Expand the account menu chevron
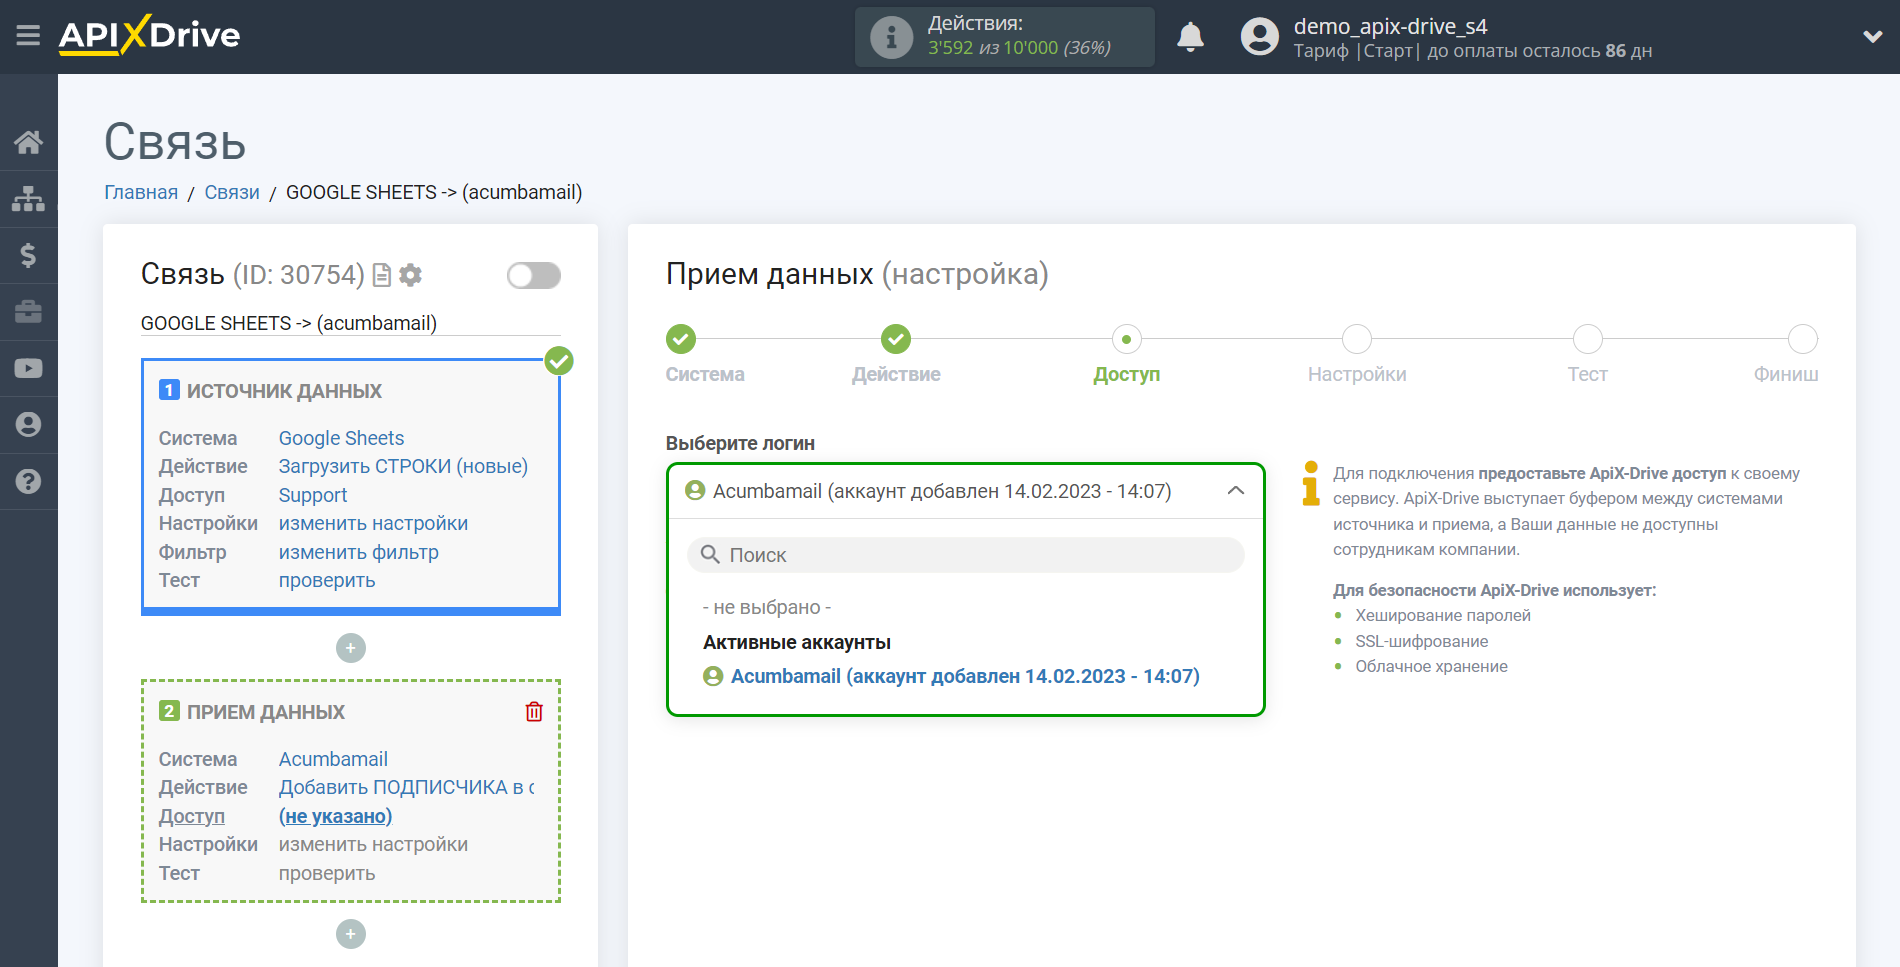Screen dimensions: 1900x967 click(1872, 37)
